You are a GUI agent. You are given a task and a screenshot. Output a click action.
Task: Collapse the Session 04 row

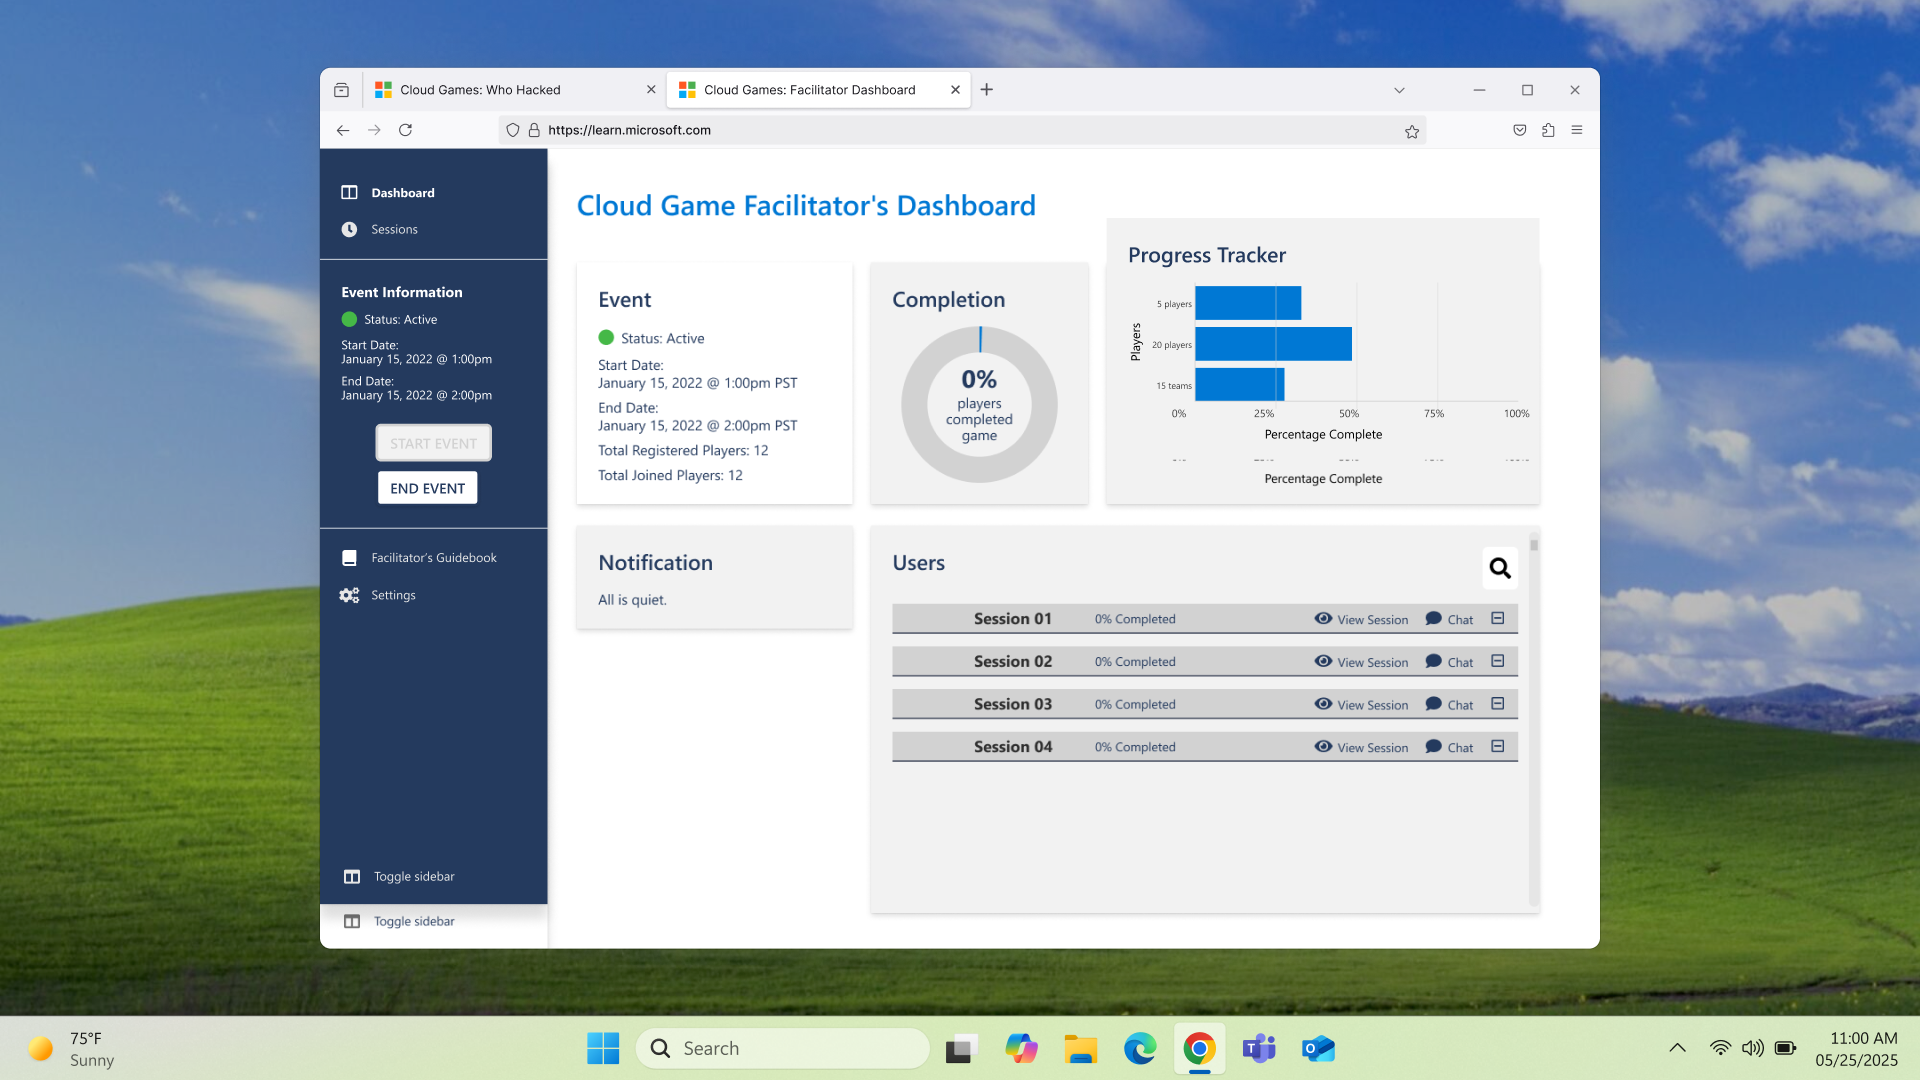[1498, 747]
